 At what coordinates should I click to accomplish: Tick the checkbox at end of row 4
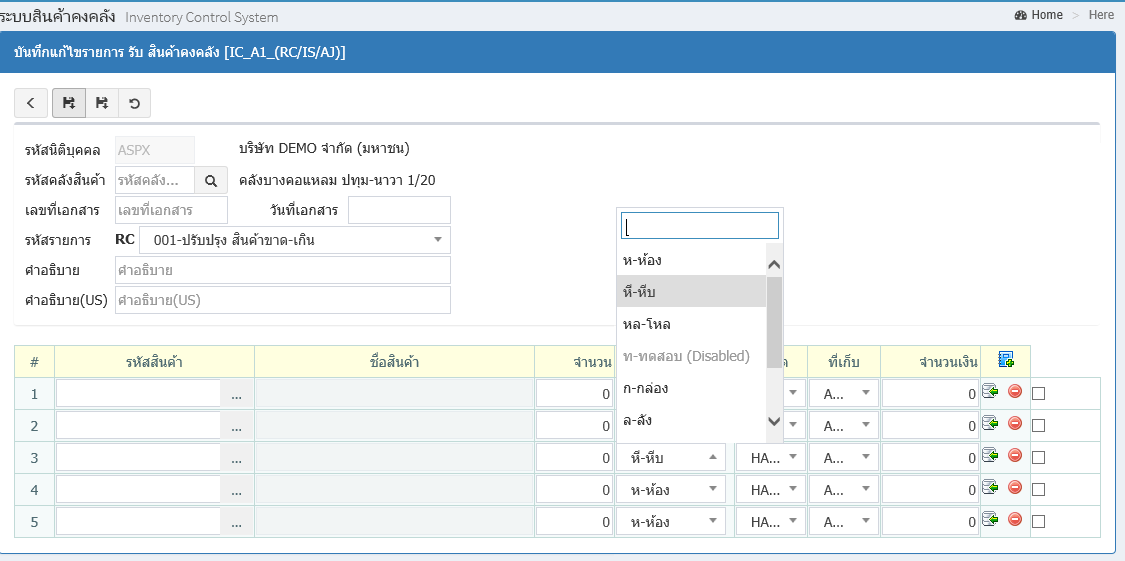tap(1039, 490)
